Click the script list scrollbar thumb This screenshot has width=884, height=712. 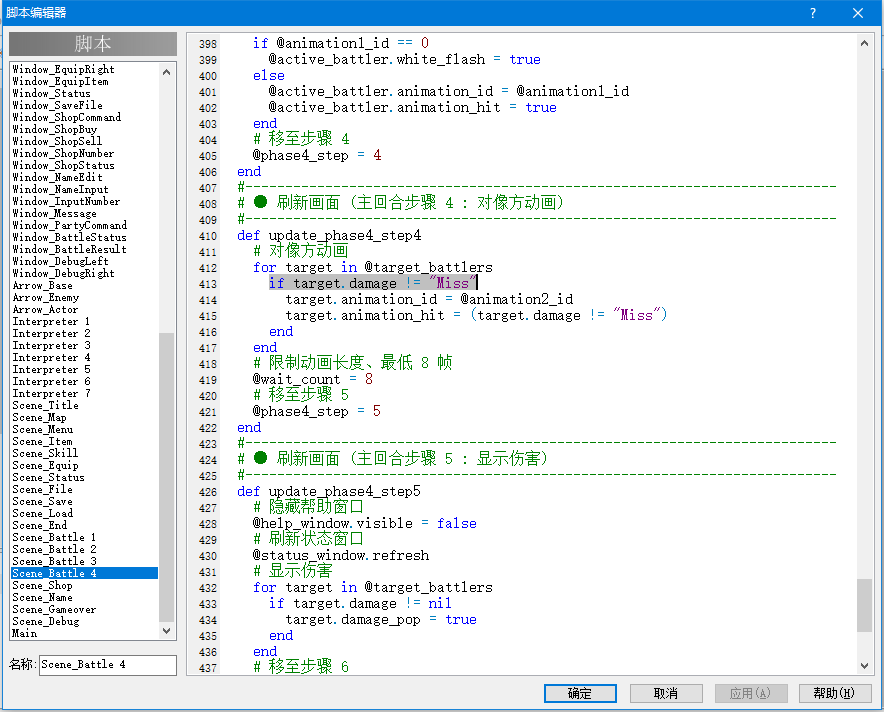coord(166,477)
